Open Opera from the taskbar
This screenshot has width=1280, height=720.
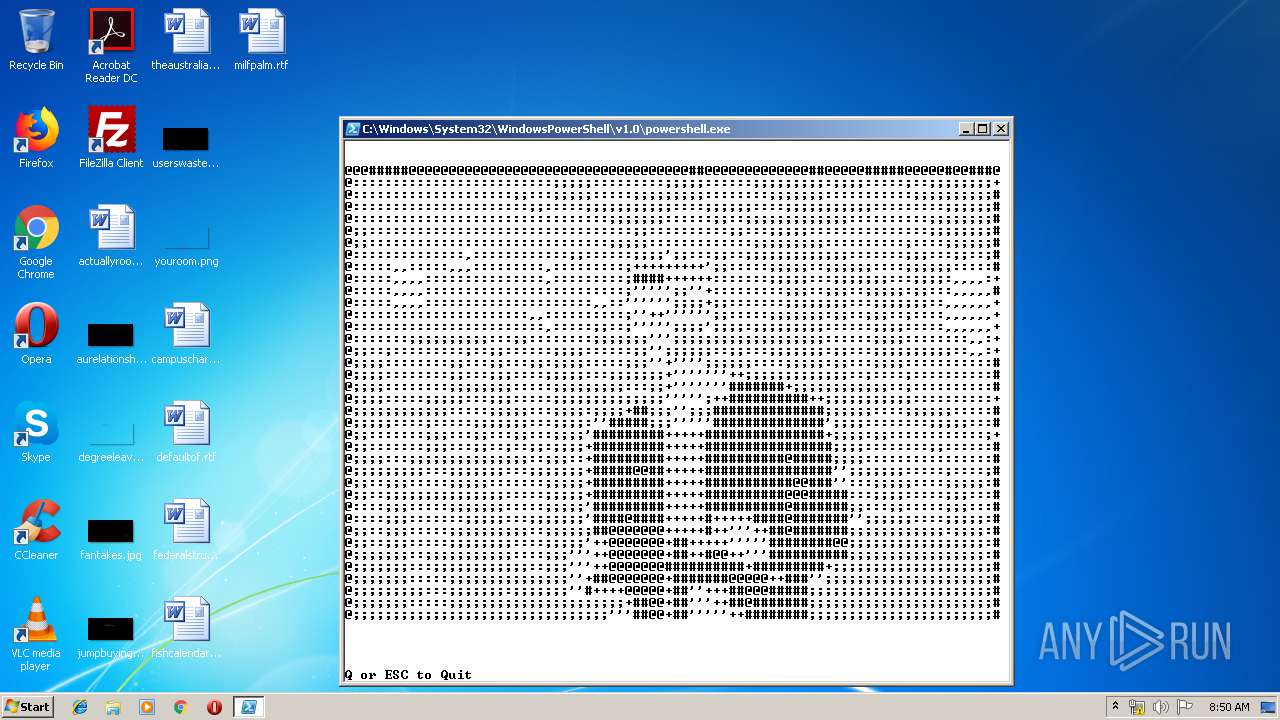coord(214,707)
